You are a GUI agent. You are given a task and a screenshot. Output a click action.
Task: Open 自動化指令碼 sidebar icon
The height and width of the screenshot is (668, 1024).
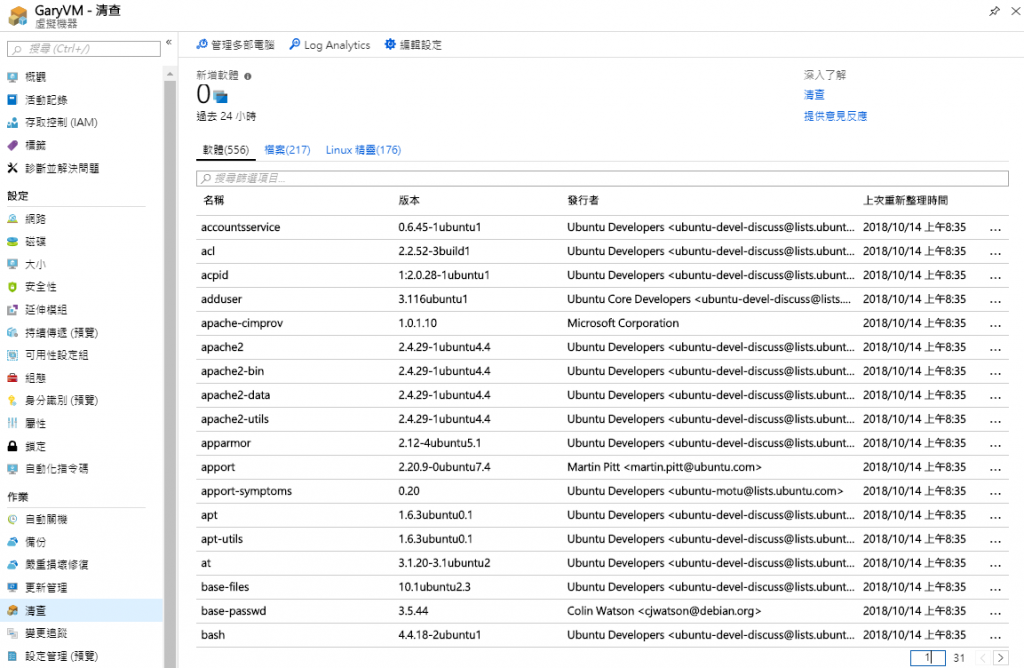12,469
